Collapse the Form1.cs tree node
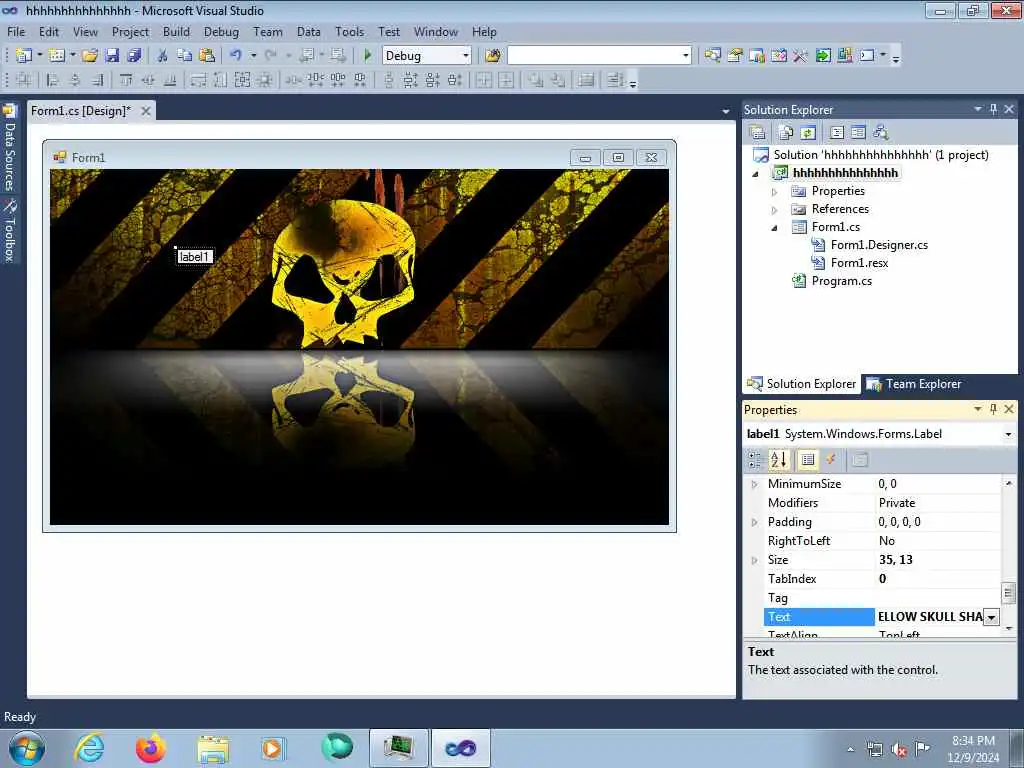The width and height of the screenshot is (1024, 768). [775, 228]
